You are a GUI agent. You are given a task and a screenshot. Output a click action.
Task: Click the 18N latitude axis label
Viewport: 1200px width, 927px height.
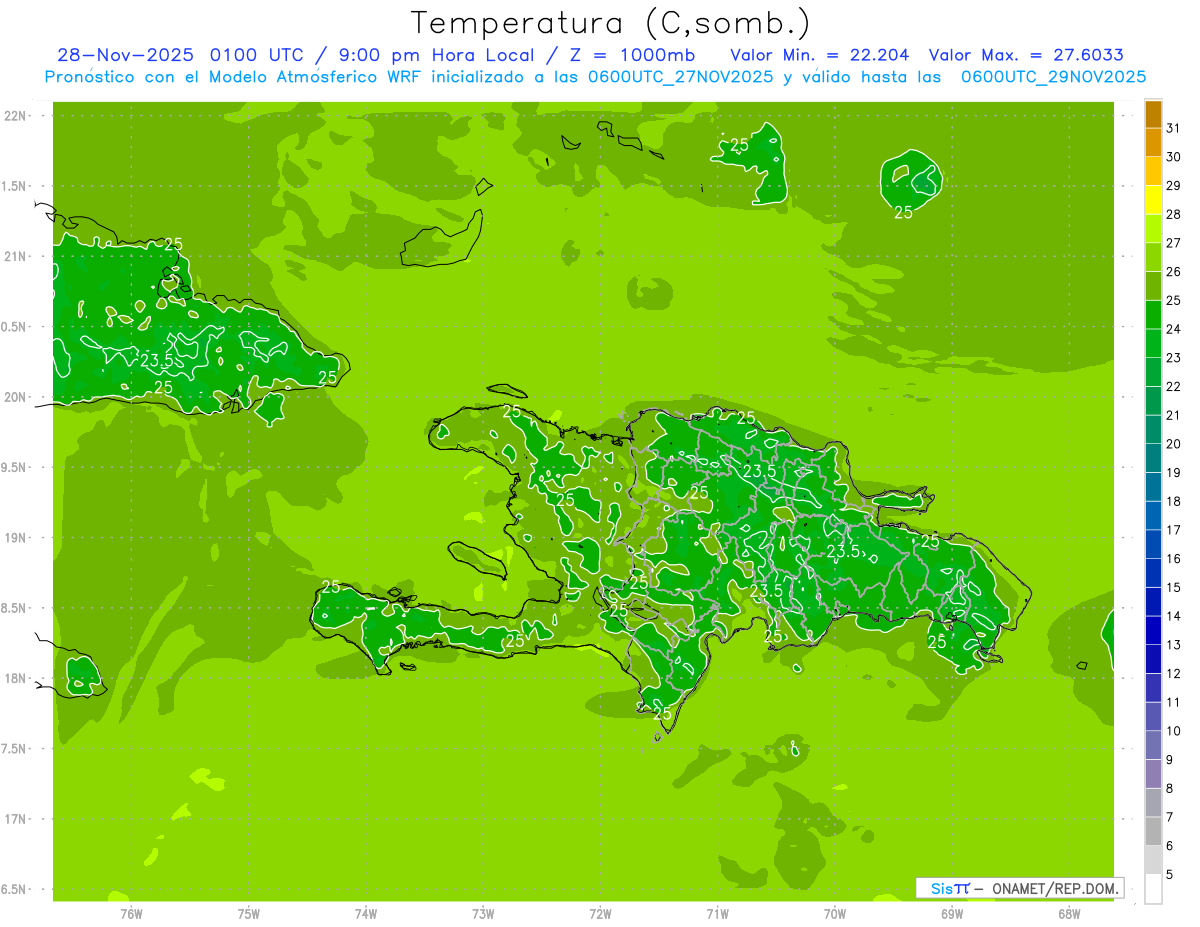point(17,679)
